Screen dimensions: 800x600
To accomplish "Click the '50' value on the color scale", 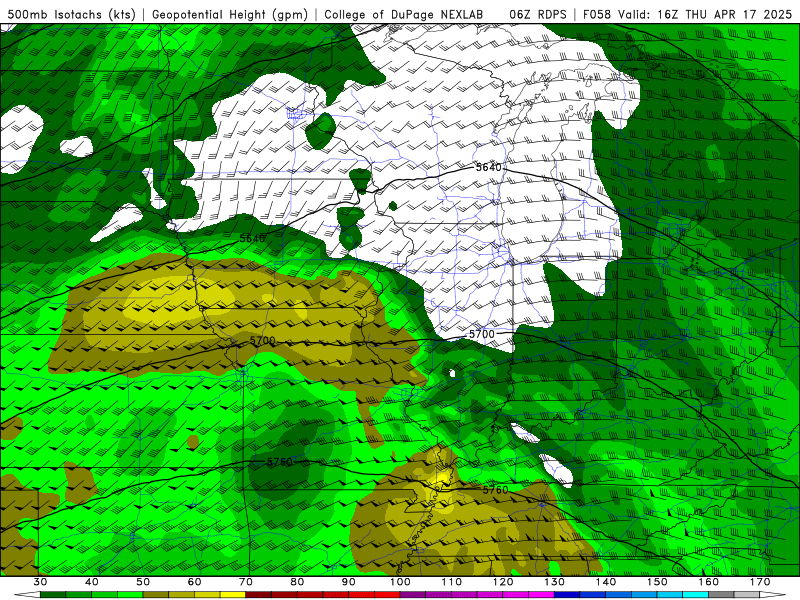I will point(143,582).
